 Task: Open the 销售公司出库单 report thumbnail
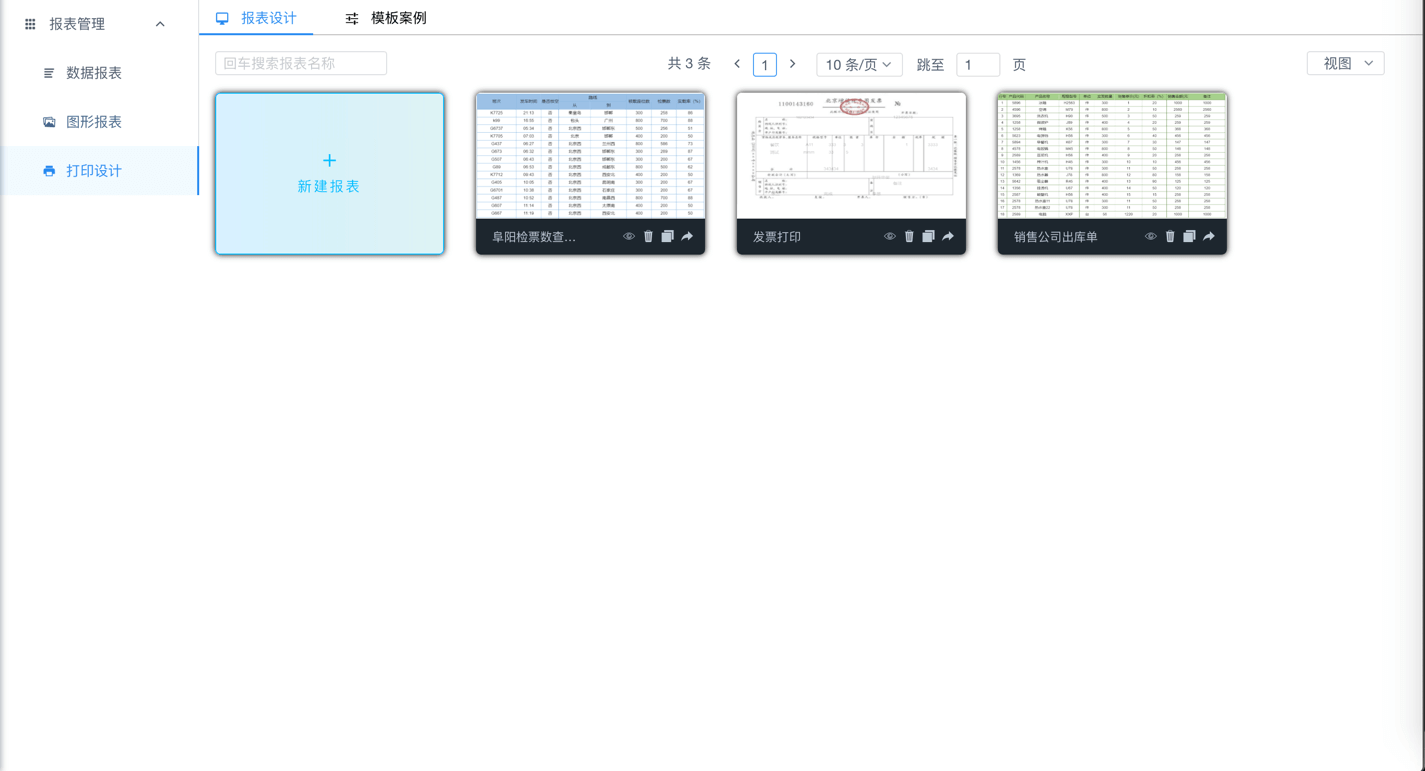(1112, 156)
